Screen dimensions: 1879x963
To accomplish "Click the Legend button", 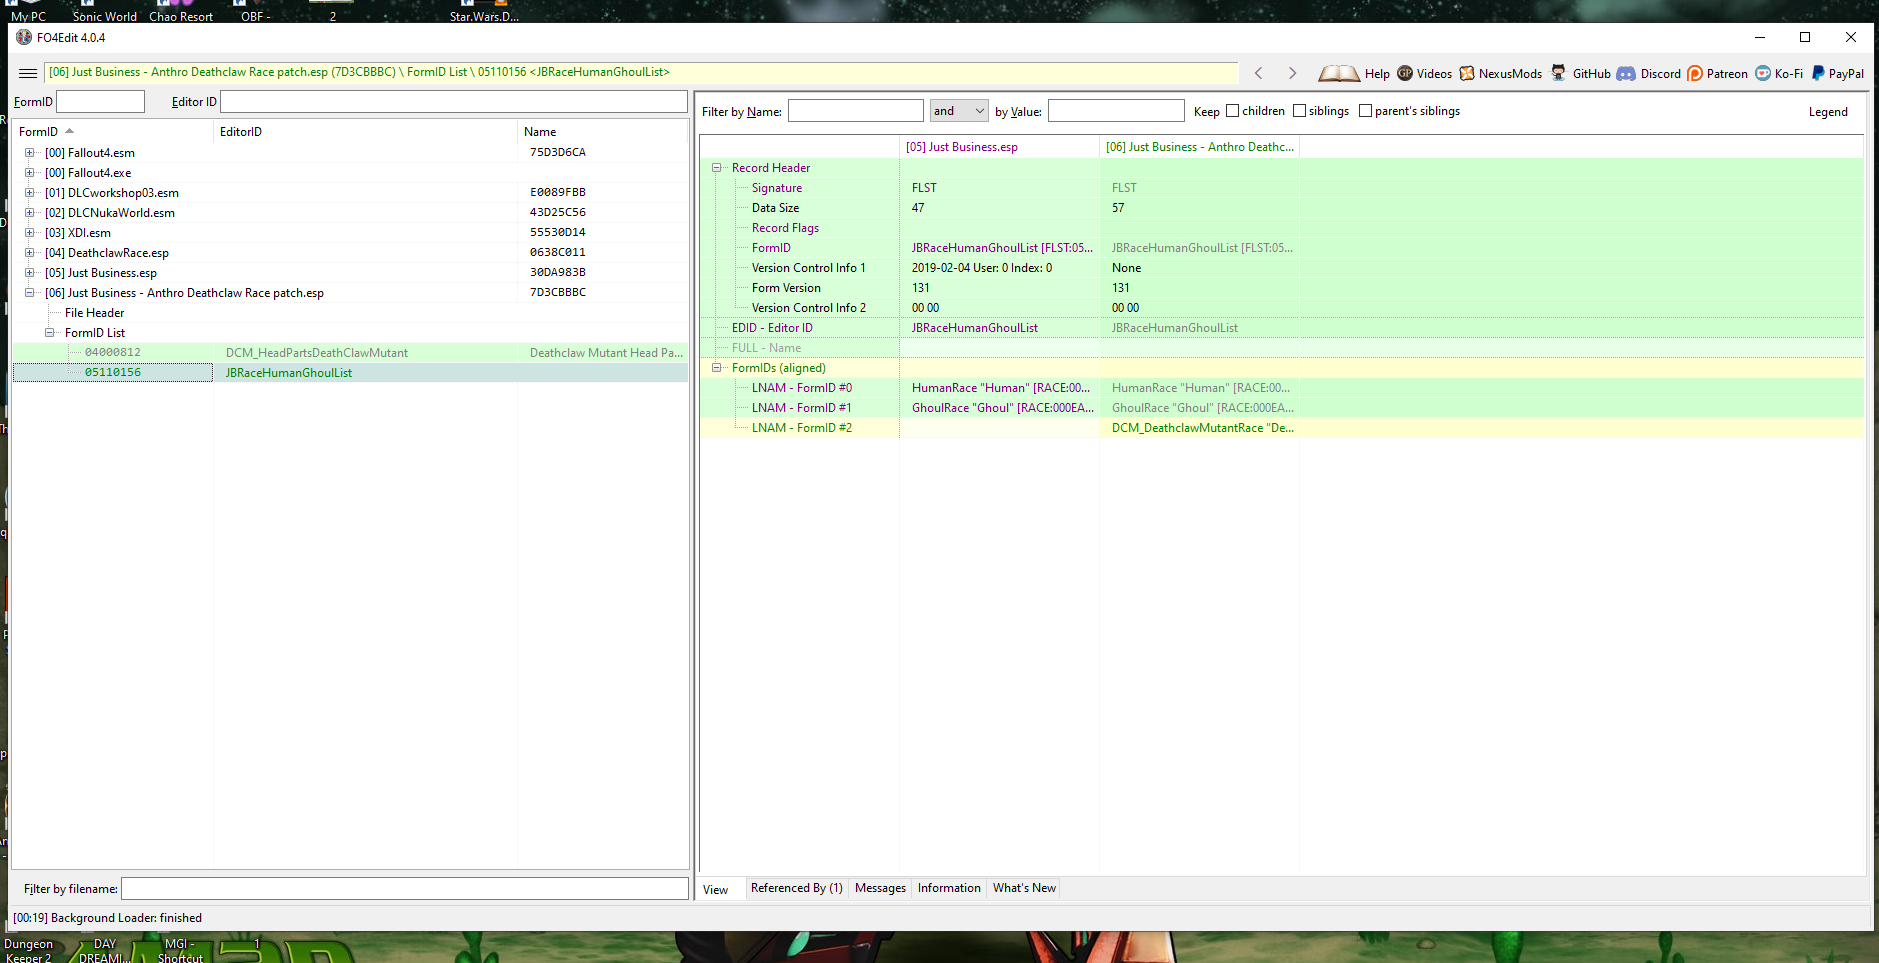I will click(x=1828, y=112).
